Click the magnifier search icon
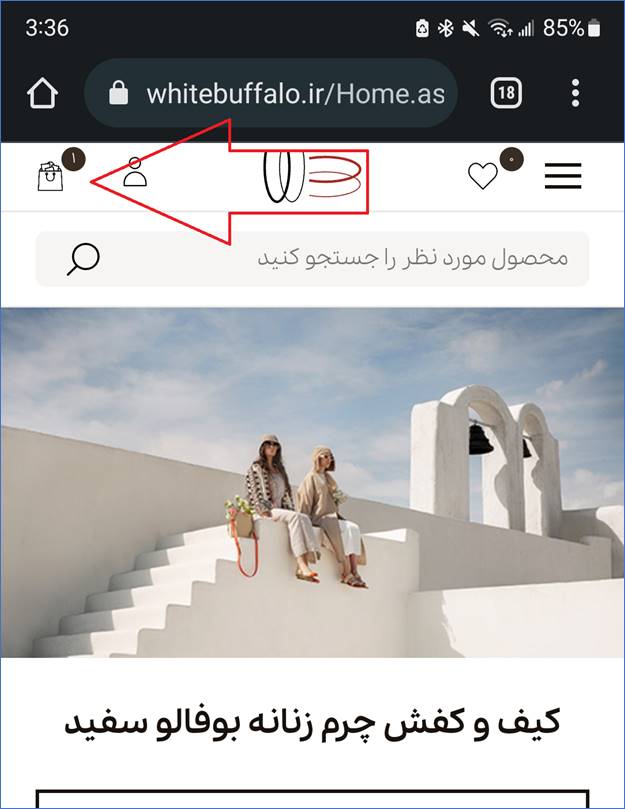The height and width of the screenshot is (809, 625). click(x=83, y=259)
